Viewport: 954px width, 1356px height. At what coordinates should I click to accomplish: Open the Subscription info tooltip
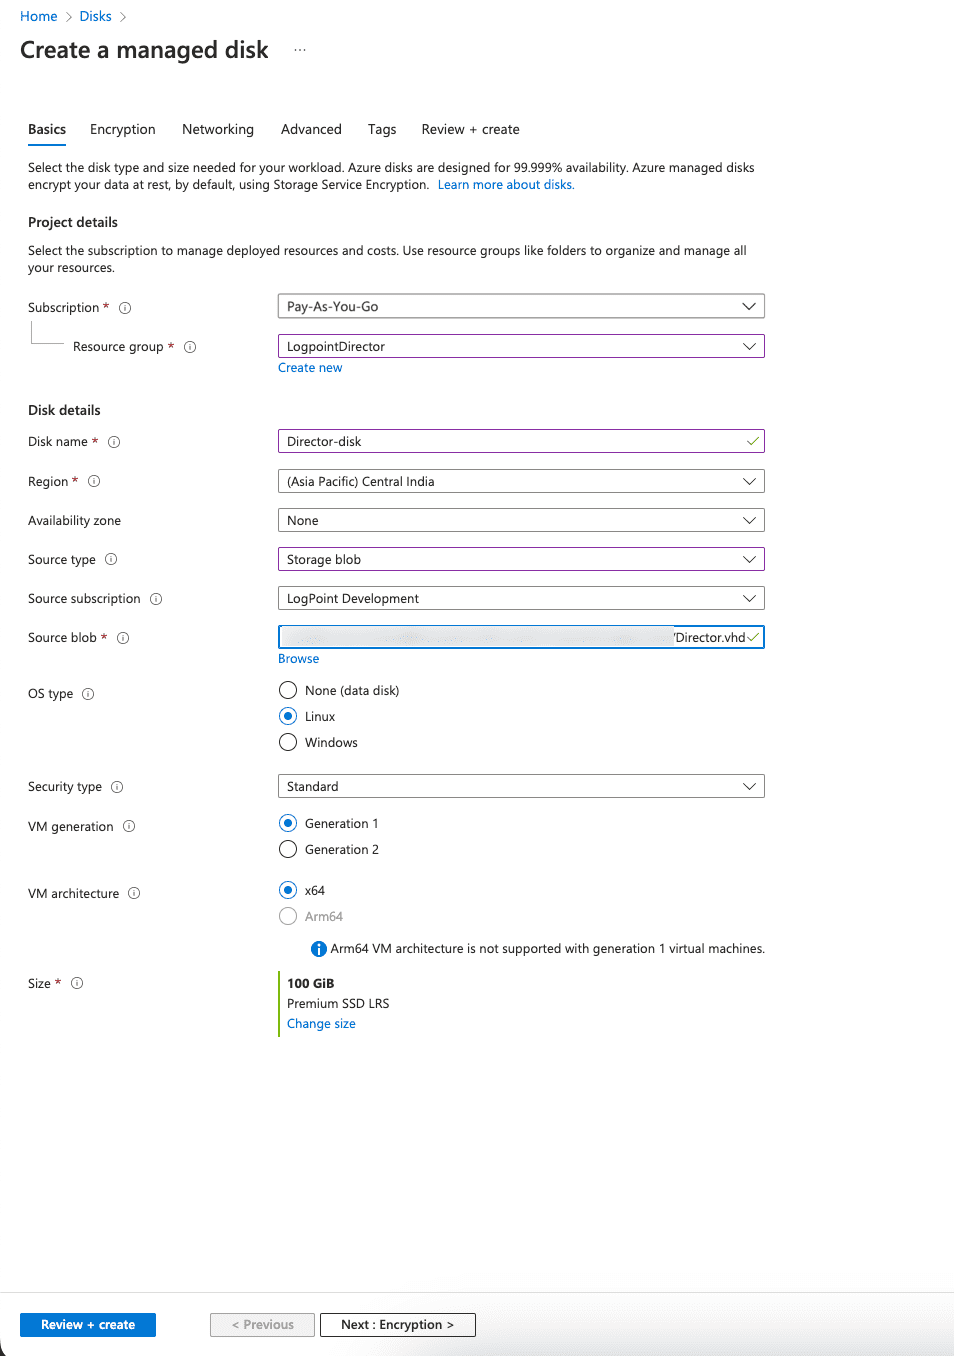pos(125,308)
